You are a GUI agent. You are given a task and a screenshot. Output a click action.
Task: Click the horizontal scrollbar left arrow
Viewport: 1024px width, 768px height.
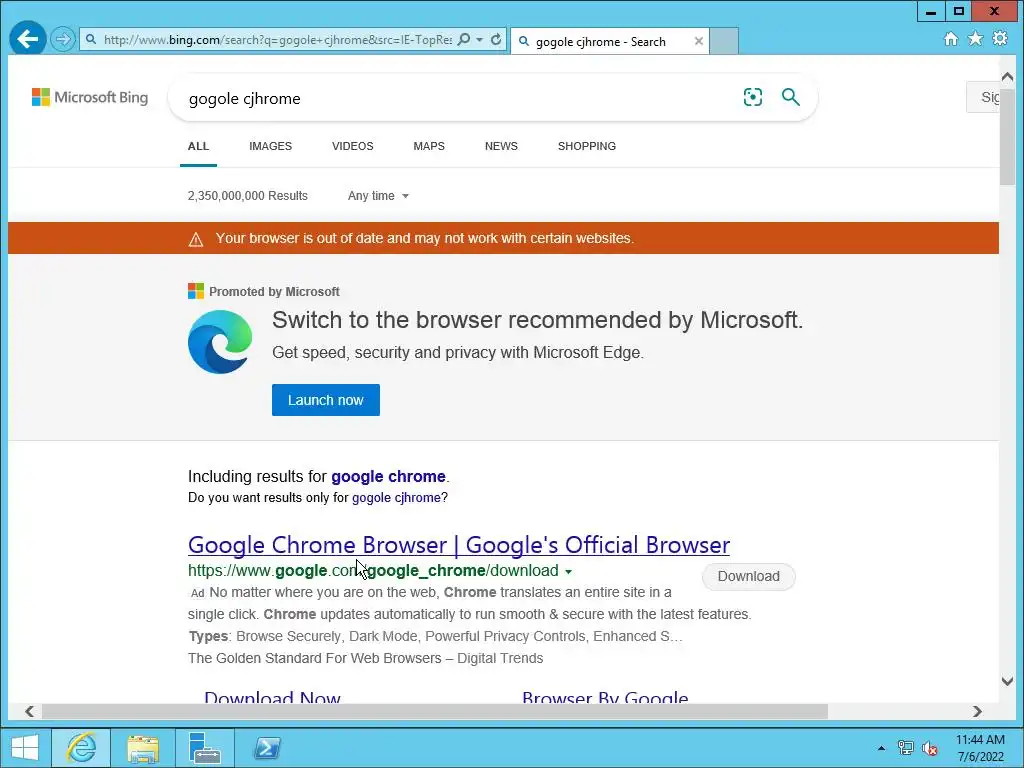coord(29,711)
